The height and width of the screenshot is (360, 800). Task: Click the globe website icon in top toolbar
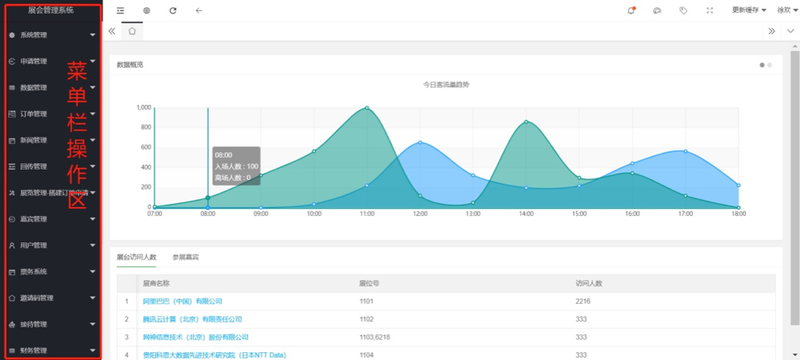tap(146, 10)
